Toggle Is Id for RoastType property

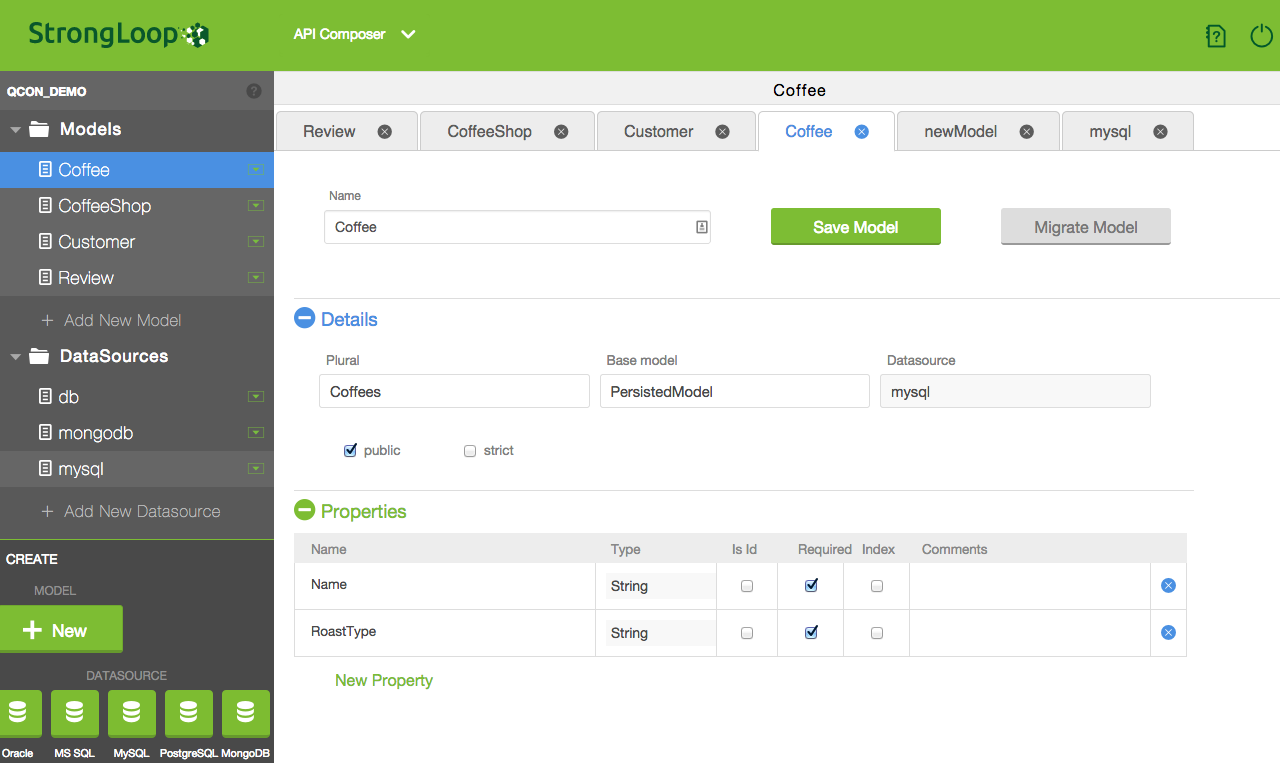[747, 633]
